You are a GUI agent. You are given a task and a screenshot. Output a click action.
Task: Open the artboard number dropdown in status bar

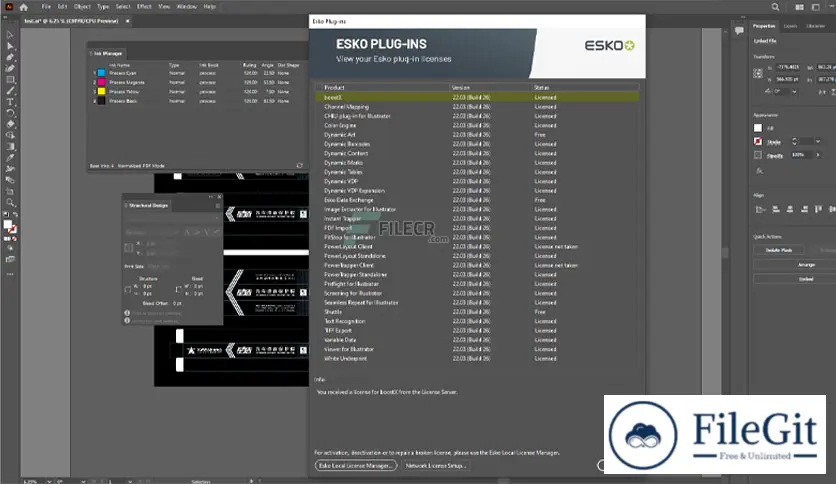[130, 481]
